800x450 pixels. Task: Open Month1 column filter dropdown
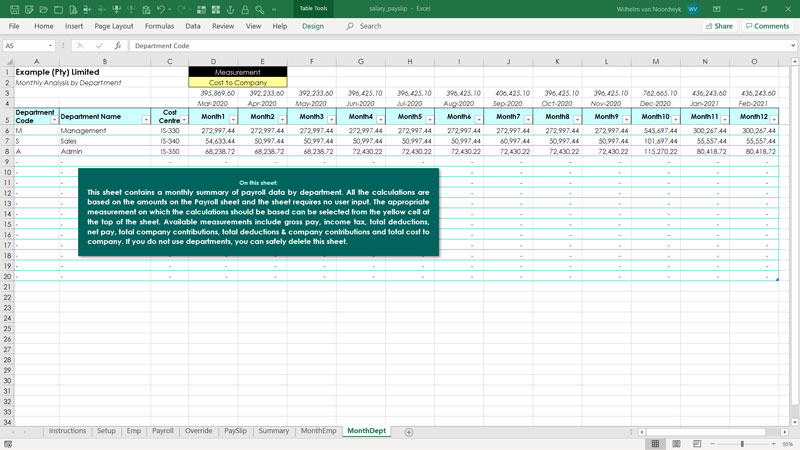(x=233, y=120)
